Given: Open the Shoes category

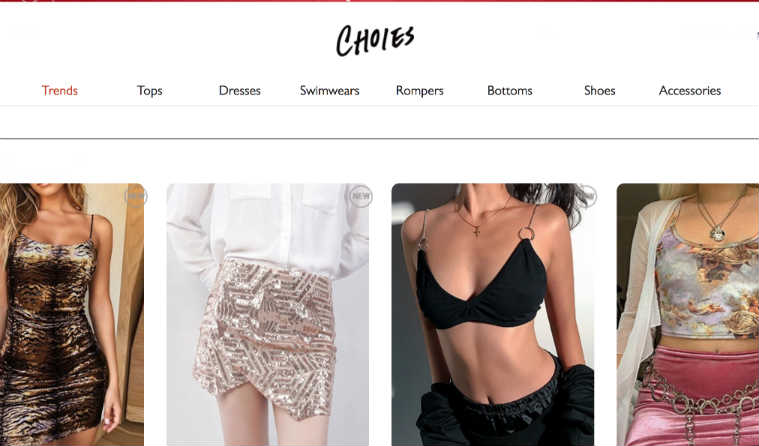Looking at the screenshot, I should click(x=600, y=91).
